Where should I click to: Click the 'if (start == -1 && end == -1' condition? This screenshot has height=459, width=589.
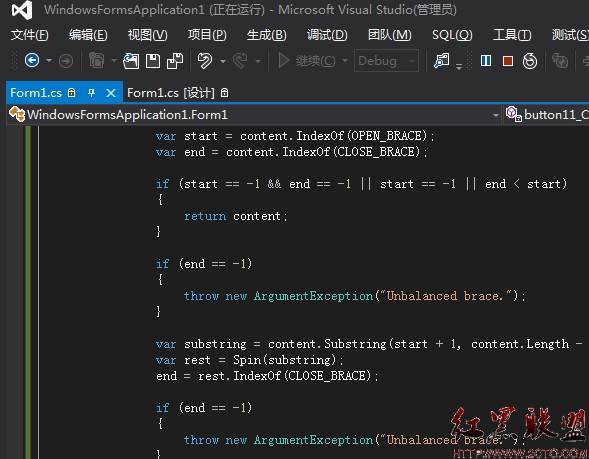click(254, 184)
